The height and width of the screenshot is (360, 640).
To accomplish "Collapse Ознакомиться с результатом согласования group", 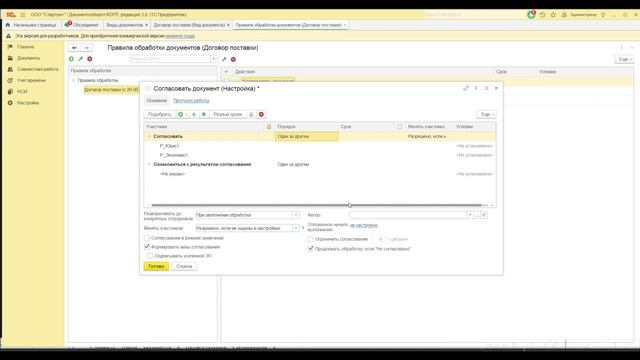I will [149, 164].
